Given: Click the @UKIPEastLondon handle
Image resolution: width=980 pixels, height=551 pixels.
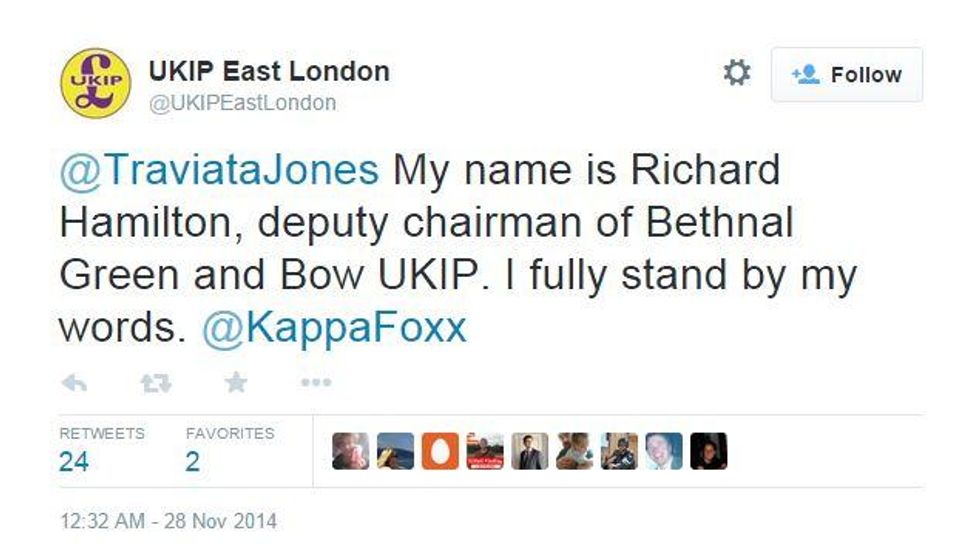Looking at the screenshot, I should coord(242,103).
